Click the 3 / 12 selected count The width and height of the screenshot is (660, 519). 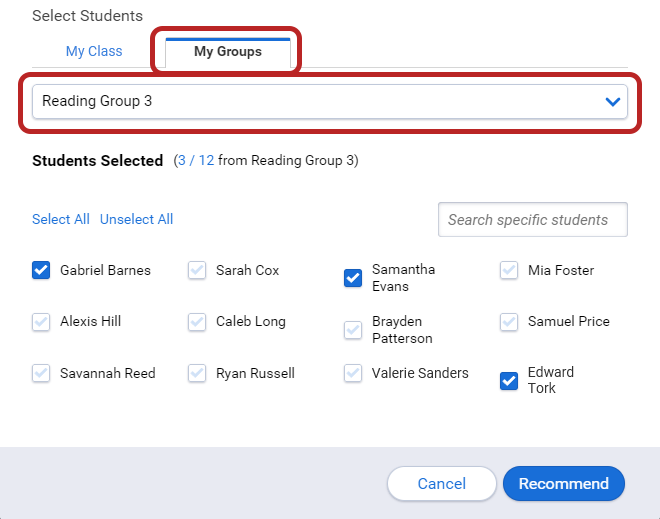click(196, 160)
